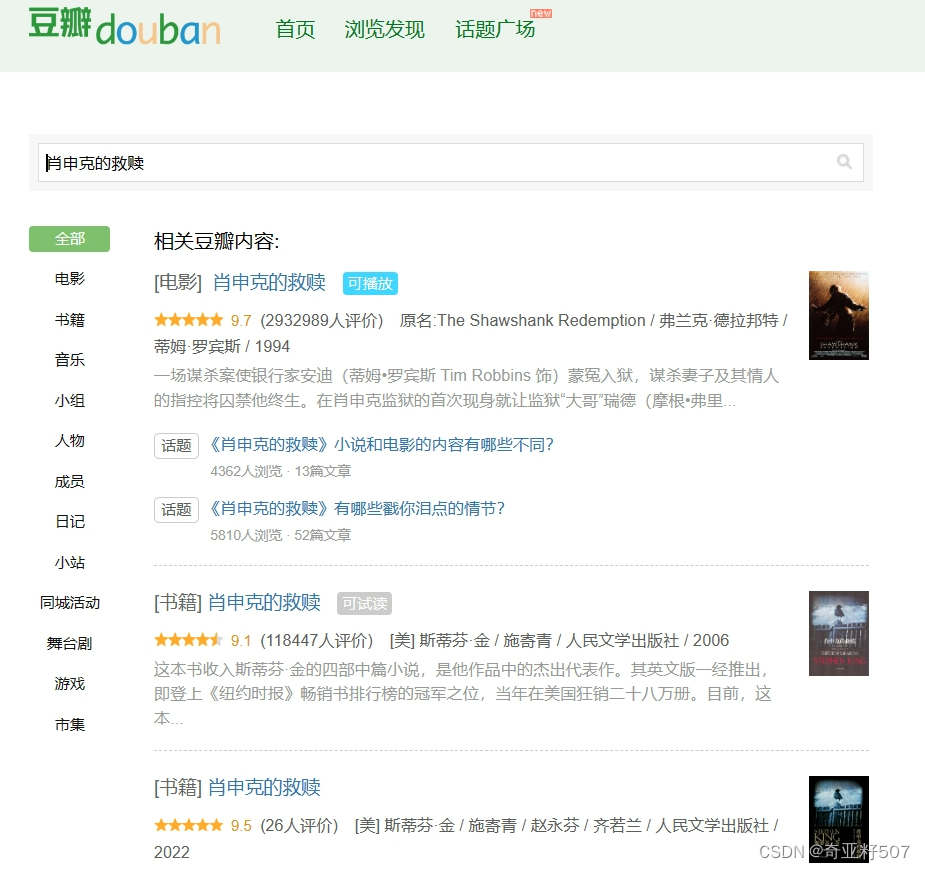Filter results by 同城活动

tap(70, 603)
